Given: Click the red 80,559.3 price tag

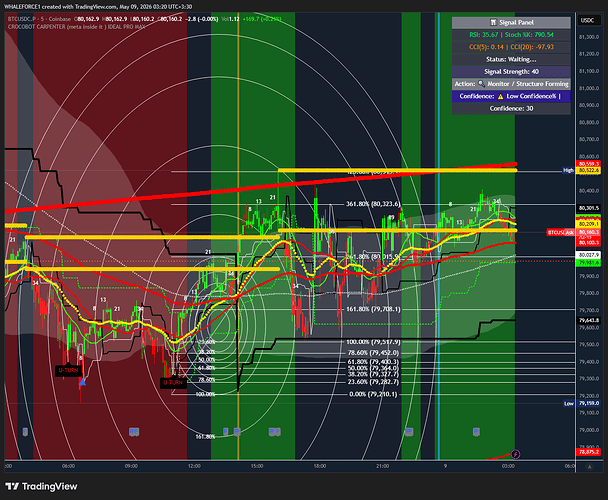Looking at the screenshot, I should click(x=589, y=164).
